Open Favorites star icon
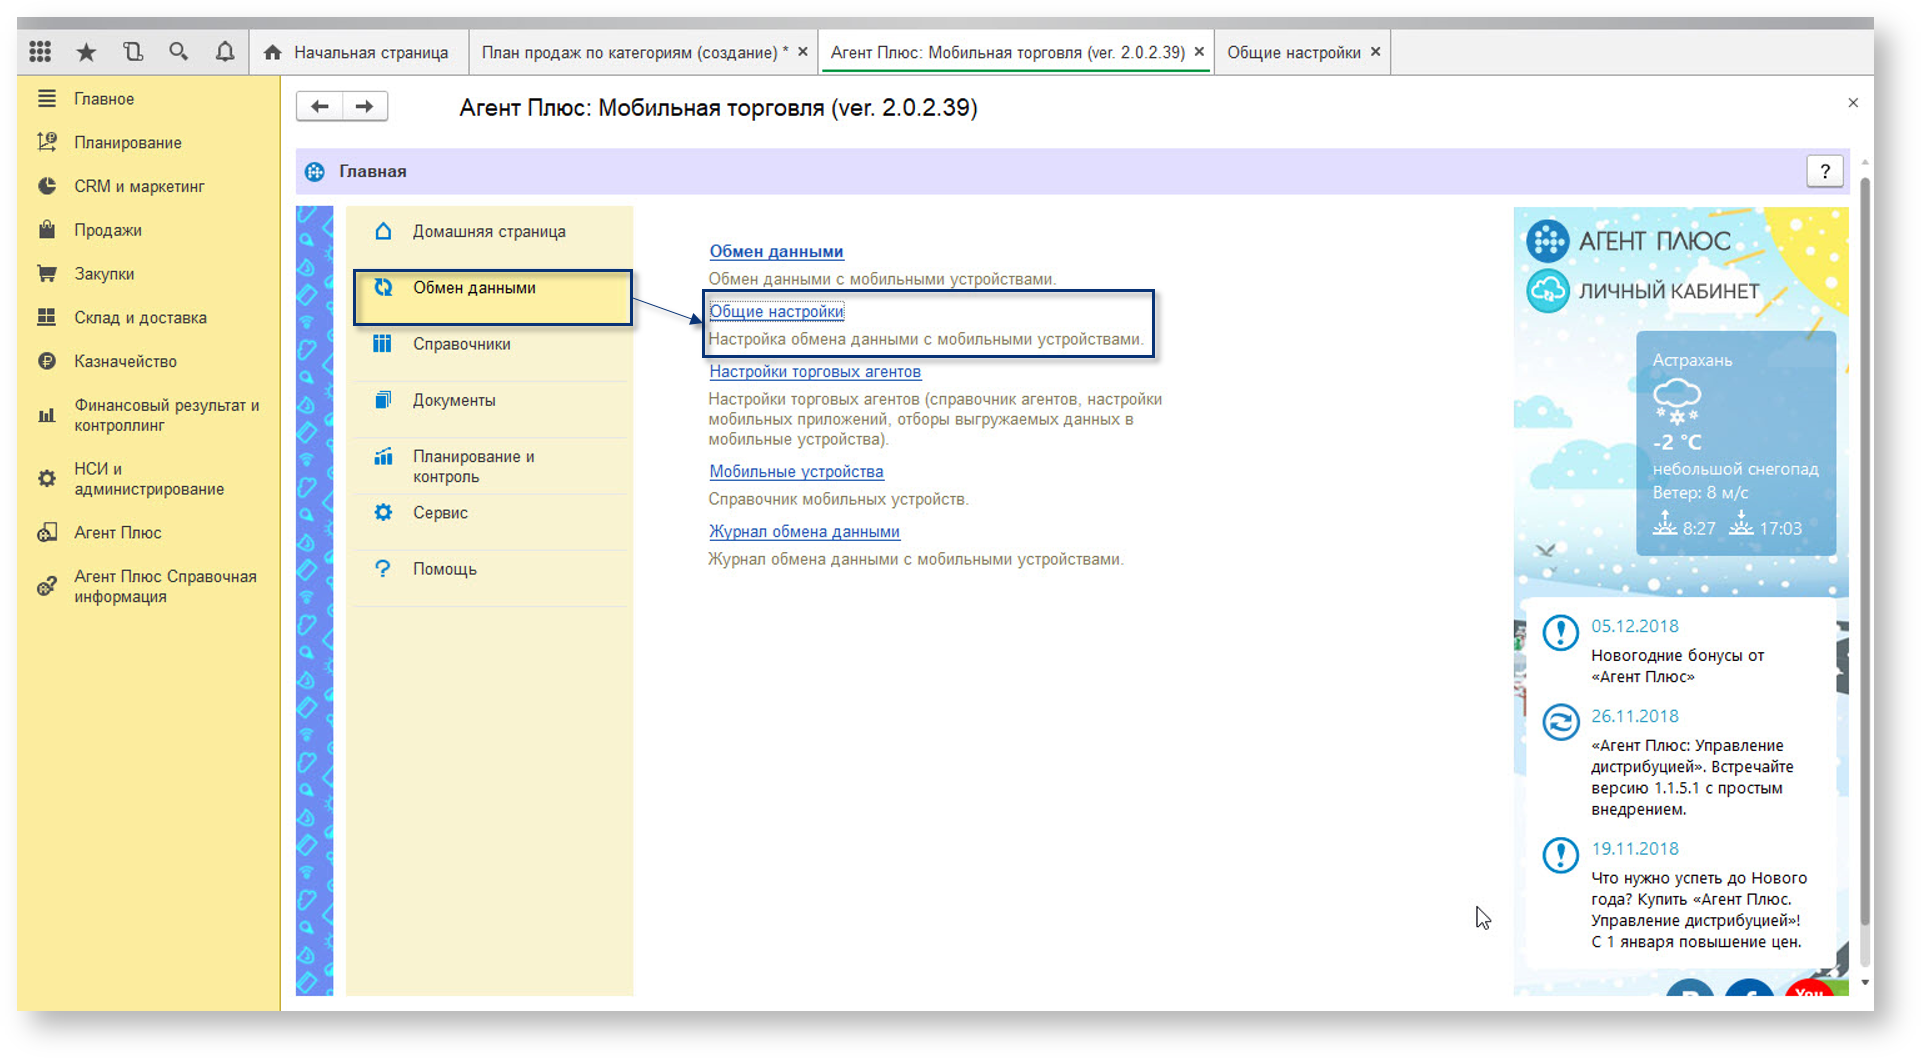 point(87,52)
